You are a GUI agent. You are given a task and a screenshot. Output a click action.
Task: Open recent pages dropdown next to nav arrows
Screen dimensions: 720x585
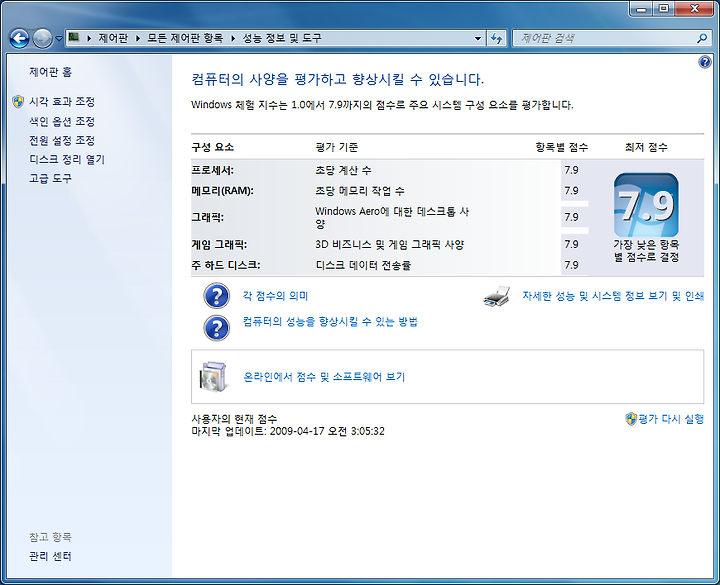click(59, 39)
